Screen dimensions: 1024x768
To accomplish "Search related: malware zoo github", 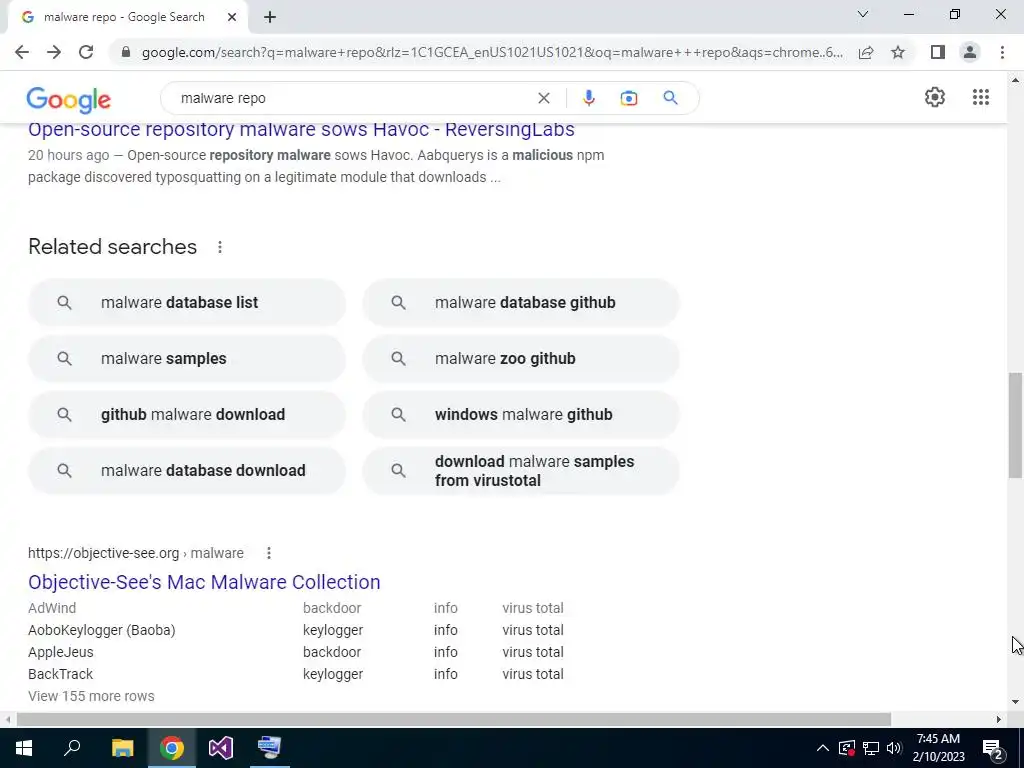I will tap(521, 359).
